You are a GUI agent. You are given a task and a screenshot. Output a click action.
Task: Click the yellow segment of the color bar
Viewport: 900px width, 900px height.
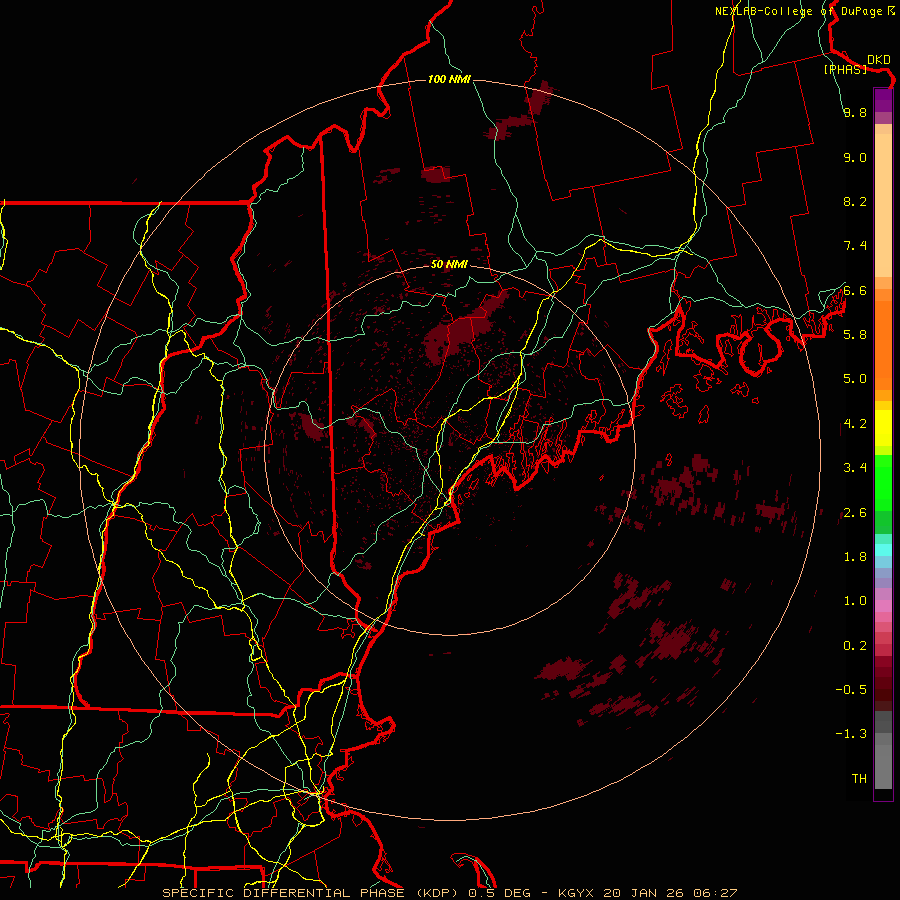(883, 428)
